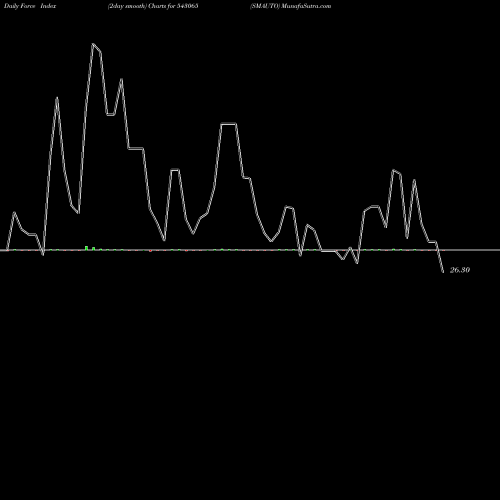Click the 26.30 value label
The width and height of the screenshot is (500, 500).
click(460, 270)
